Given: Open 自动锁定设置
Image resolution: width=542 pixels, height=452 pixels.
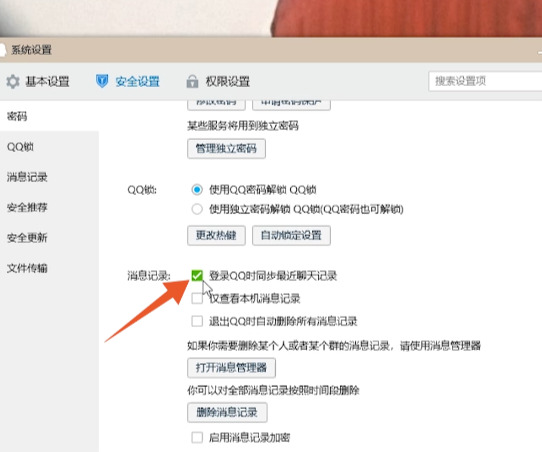Looking at the screenshot, I should pos(291,235).
